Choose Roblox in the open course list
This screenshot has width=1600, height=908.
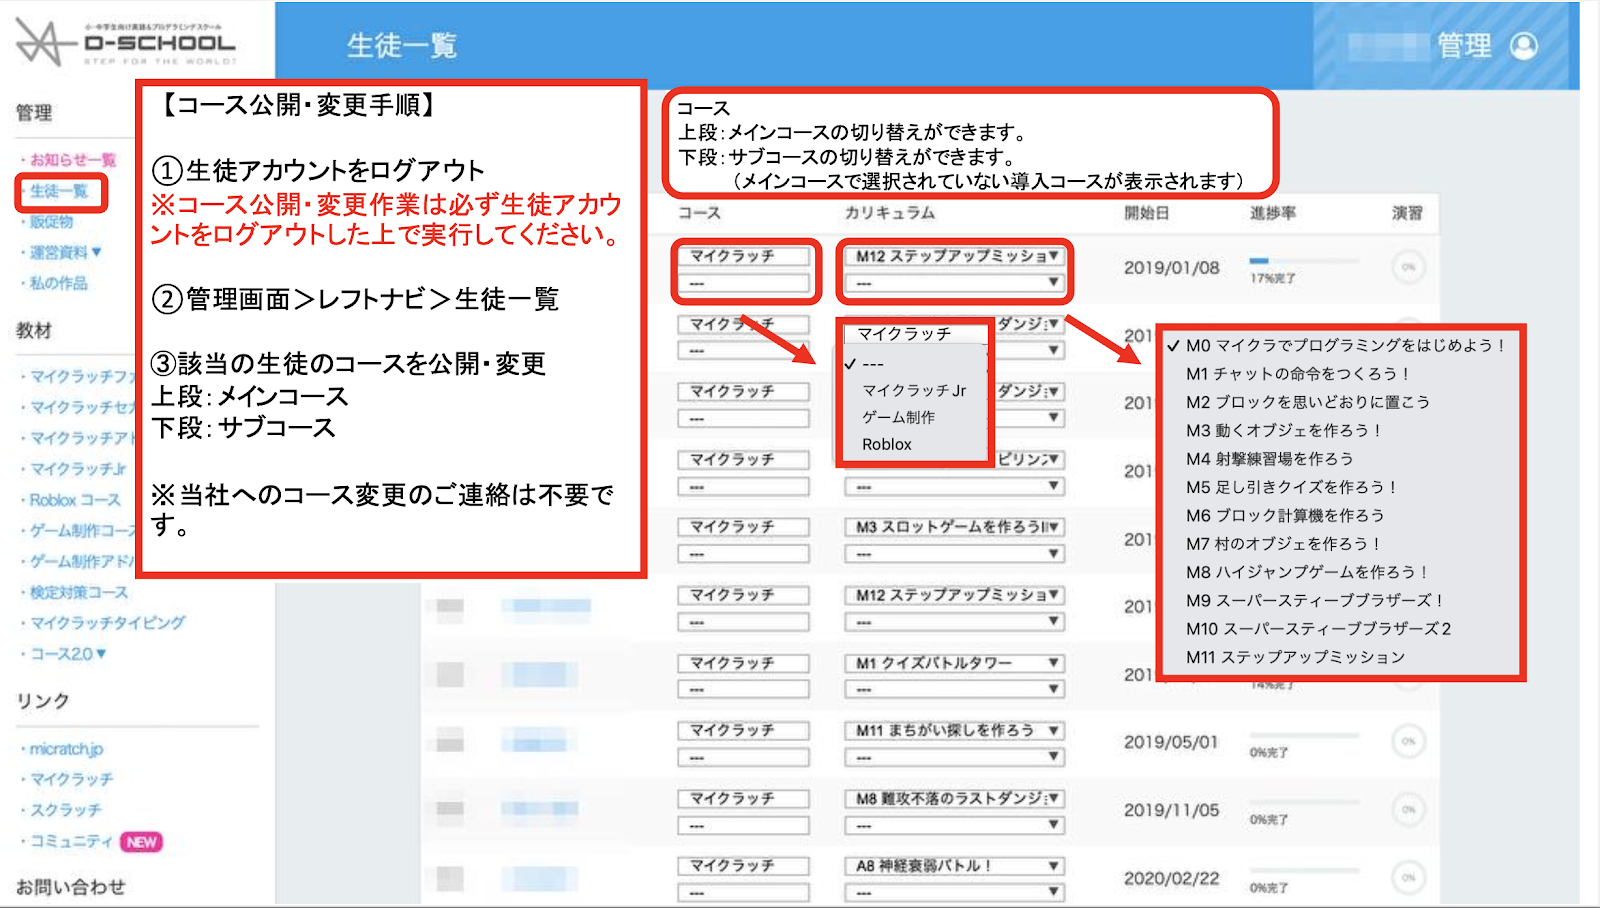[x=887, y=444]
